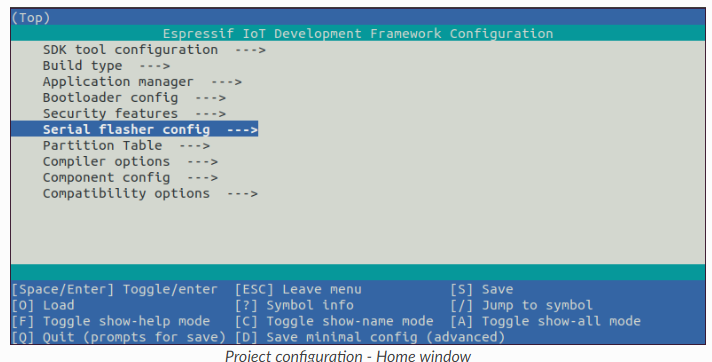
Task: Click the [ESC] Leave menu hint
Action: point(298,289)
